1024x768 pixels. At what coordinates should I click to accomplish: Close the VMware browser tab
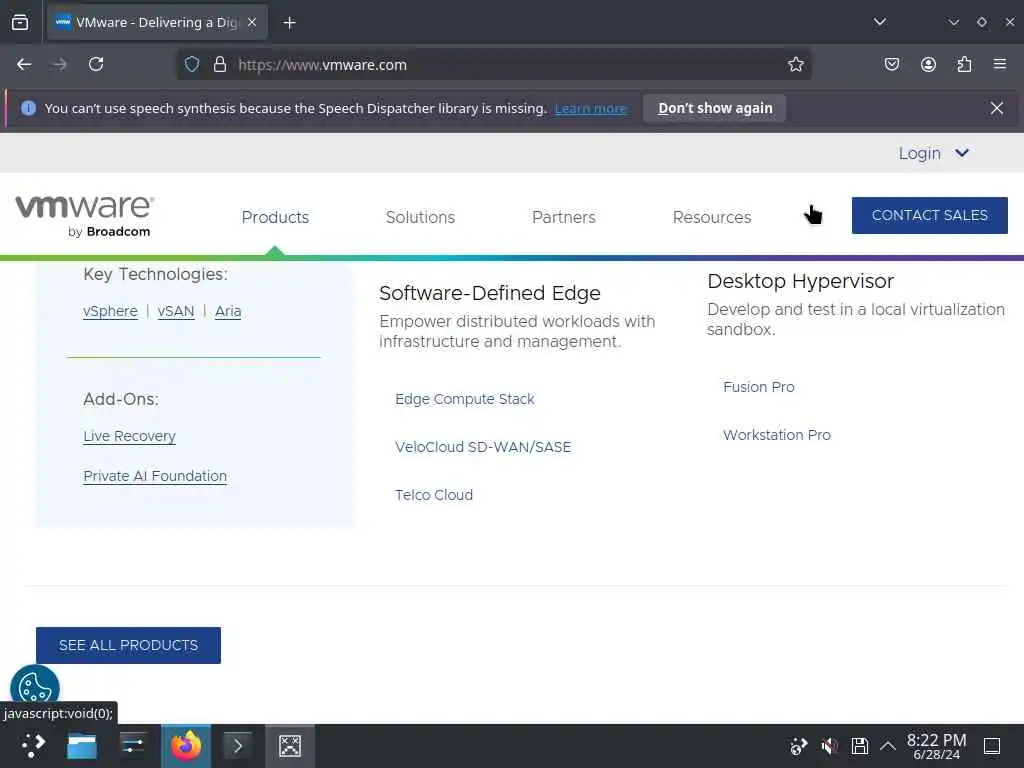[252, 23]
